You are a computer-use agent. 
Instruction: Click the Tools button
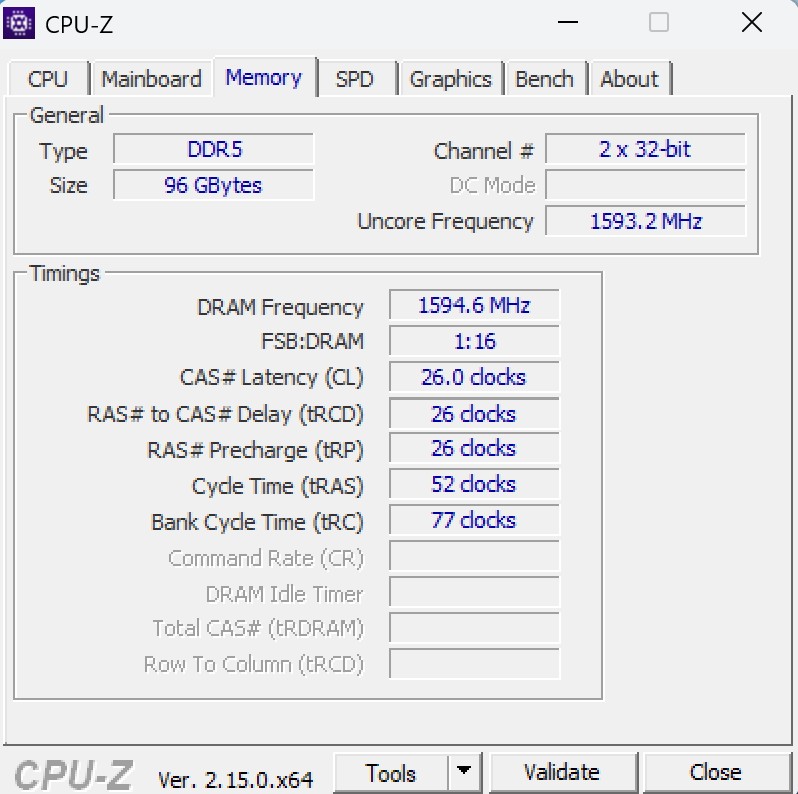(x=390, y=773)
